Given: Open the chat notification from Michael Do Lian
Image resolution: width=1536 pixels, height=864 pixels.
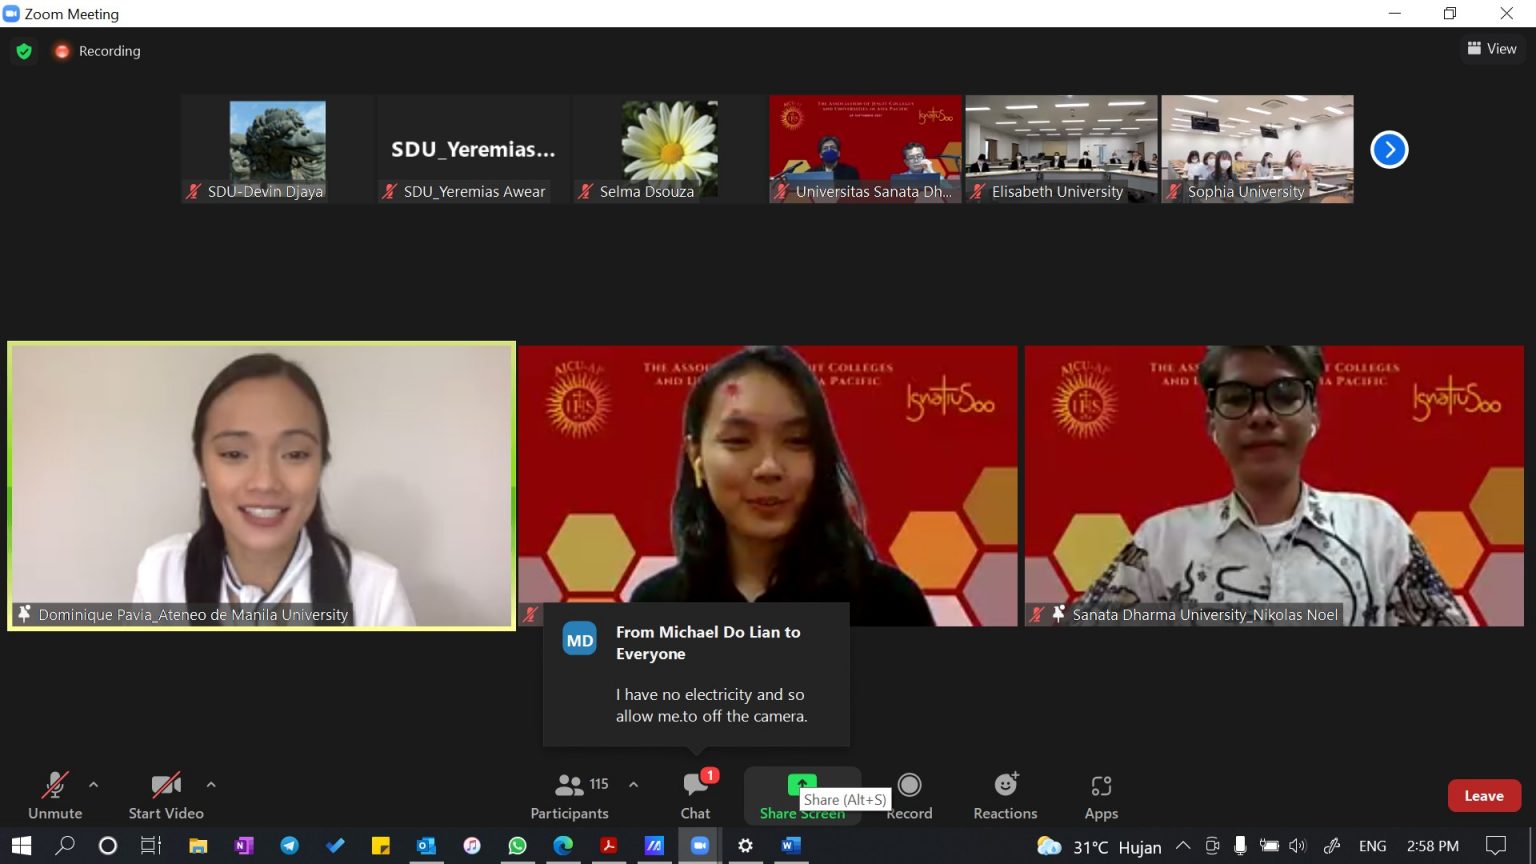Looking at the screenshot, I should [x=696, y=674].
